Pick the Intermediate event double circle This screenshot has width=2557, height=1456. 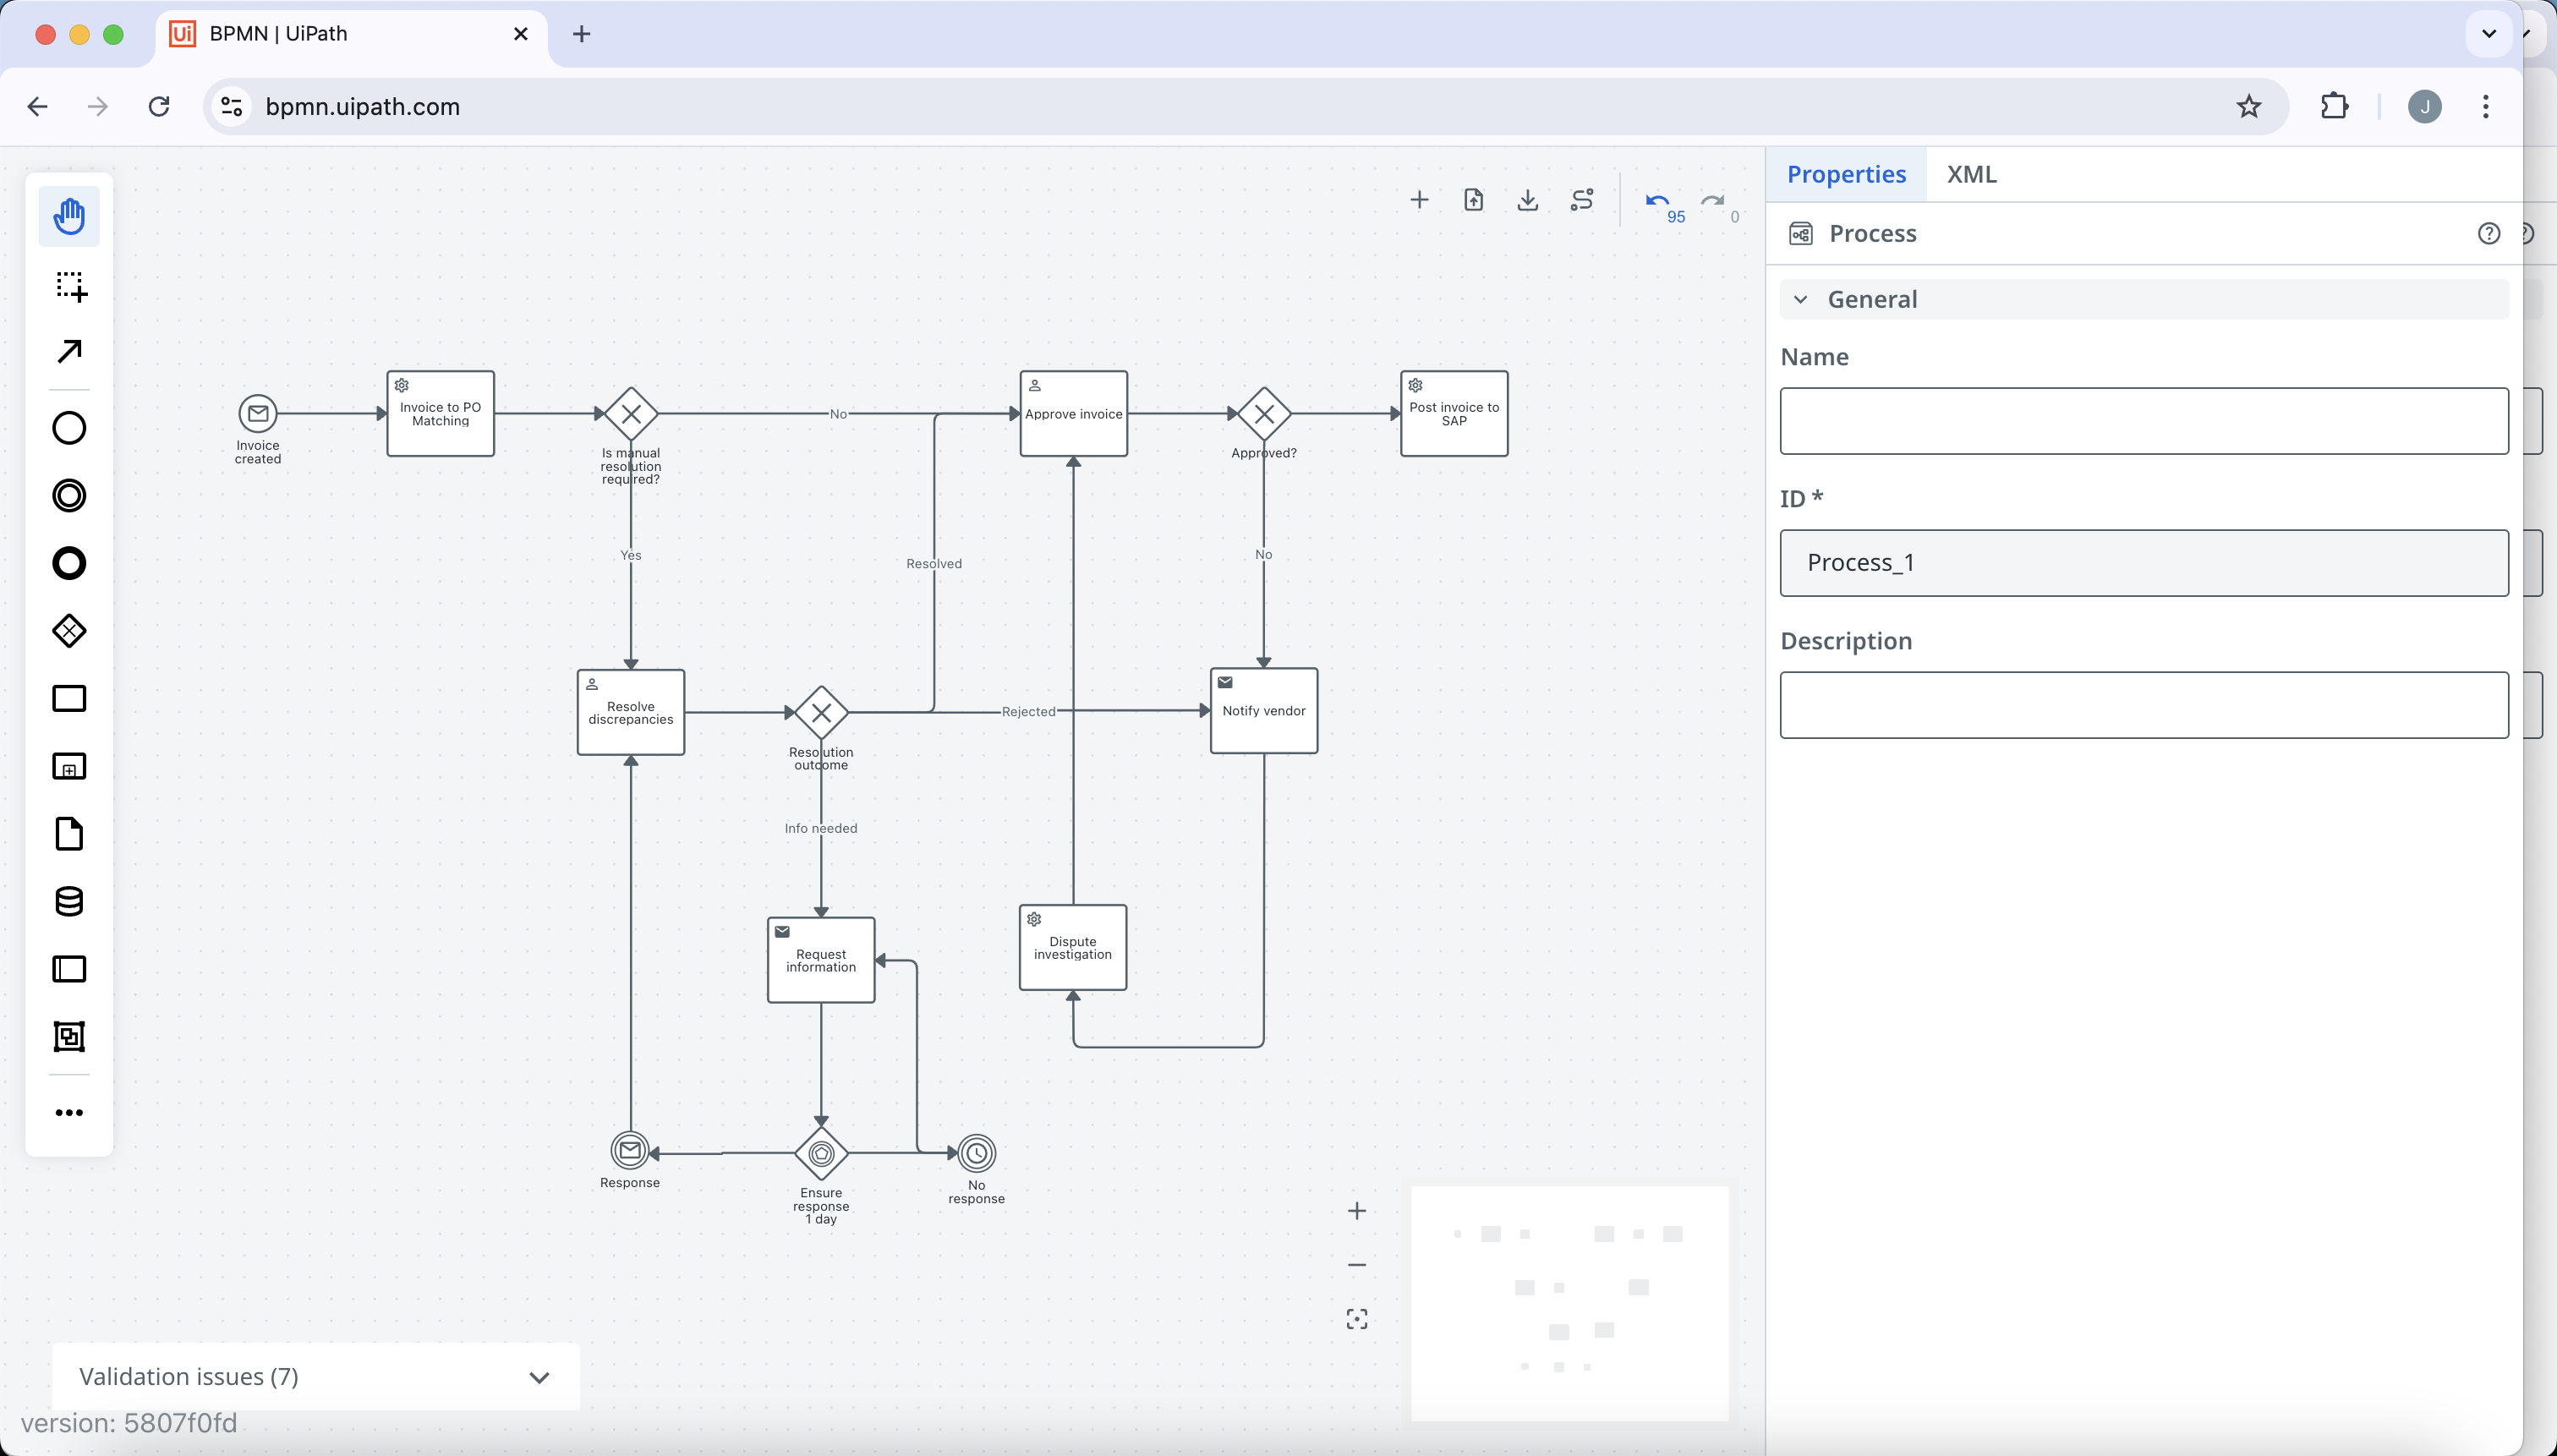69,496
